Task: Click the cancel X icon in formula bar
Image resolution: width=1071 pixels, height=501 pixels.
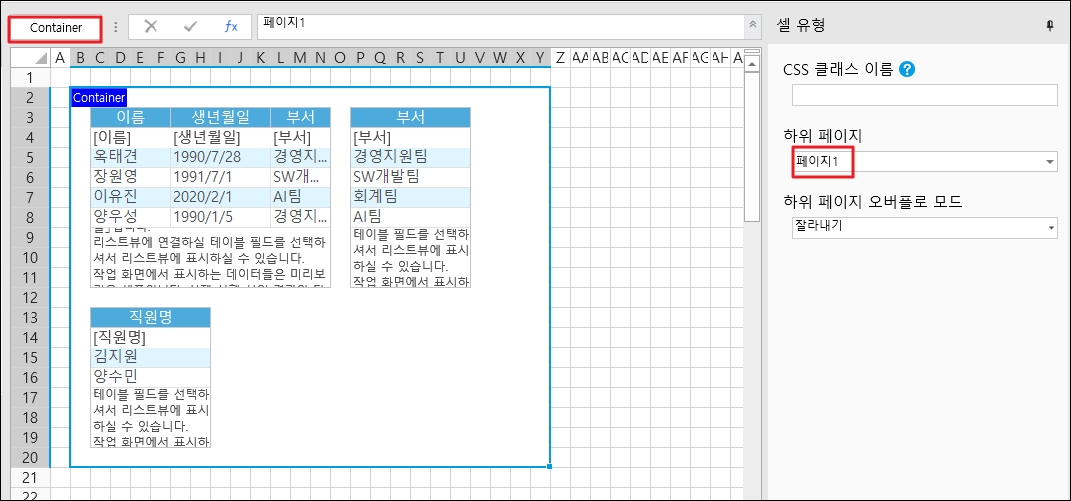Action: [x=151, y=27]
